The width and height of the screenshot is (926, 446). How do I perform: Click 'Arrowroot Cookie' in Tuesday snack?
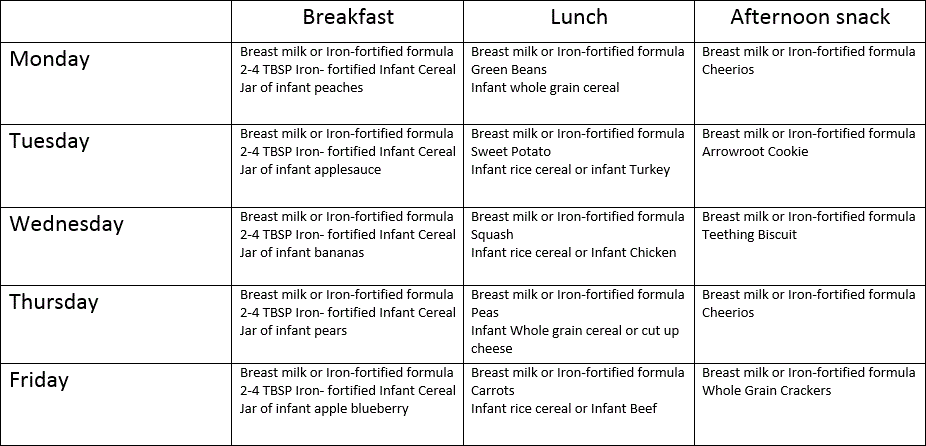coord(755,152)
